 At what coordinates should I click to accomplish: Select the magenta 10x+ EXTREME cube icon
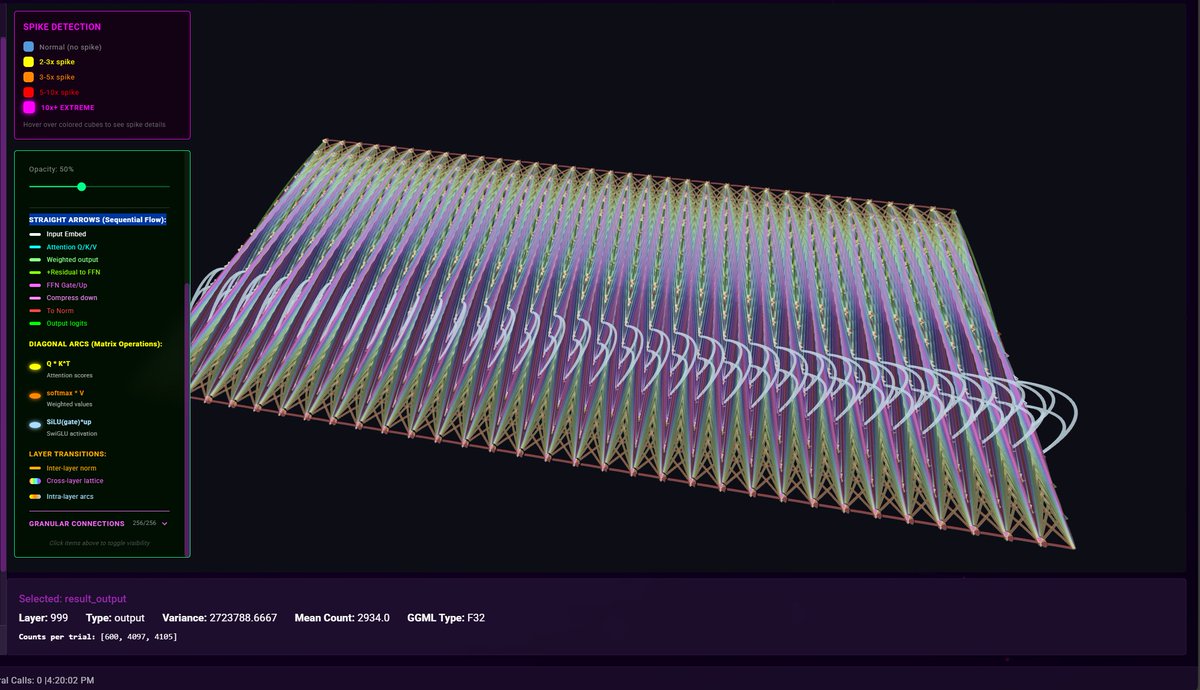[30, 107]
